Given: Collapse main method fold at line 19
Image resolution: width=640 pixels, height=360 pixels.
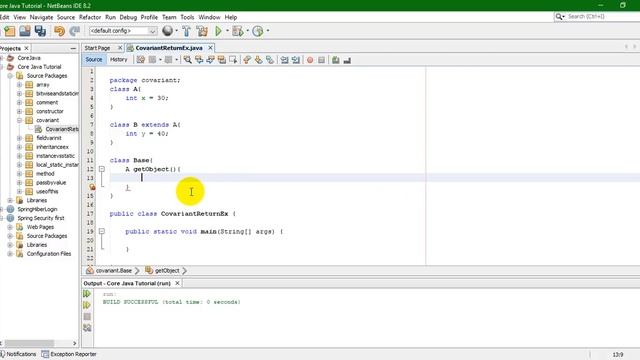Looking at the screenshot, I should tap(102, 231).
